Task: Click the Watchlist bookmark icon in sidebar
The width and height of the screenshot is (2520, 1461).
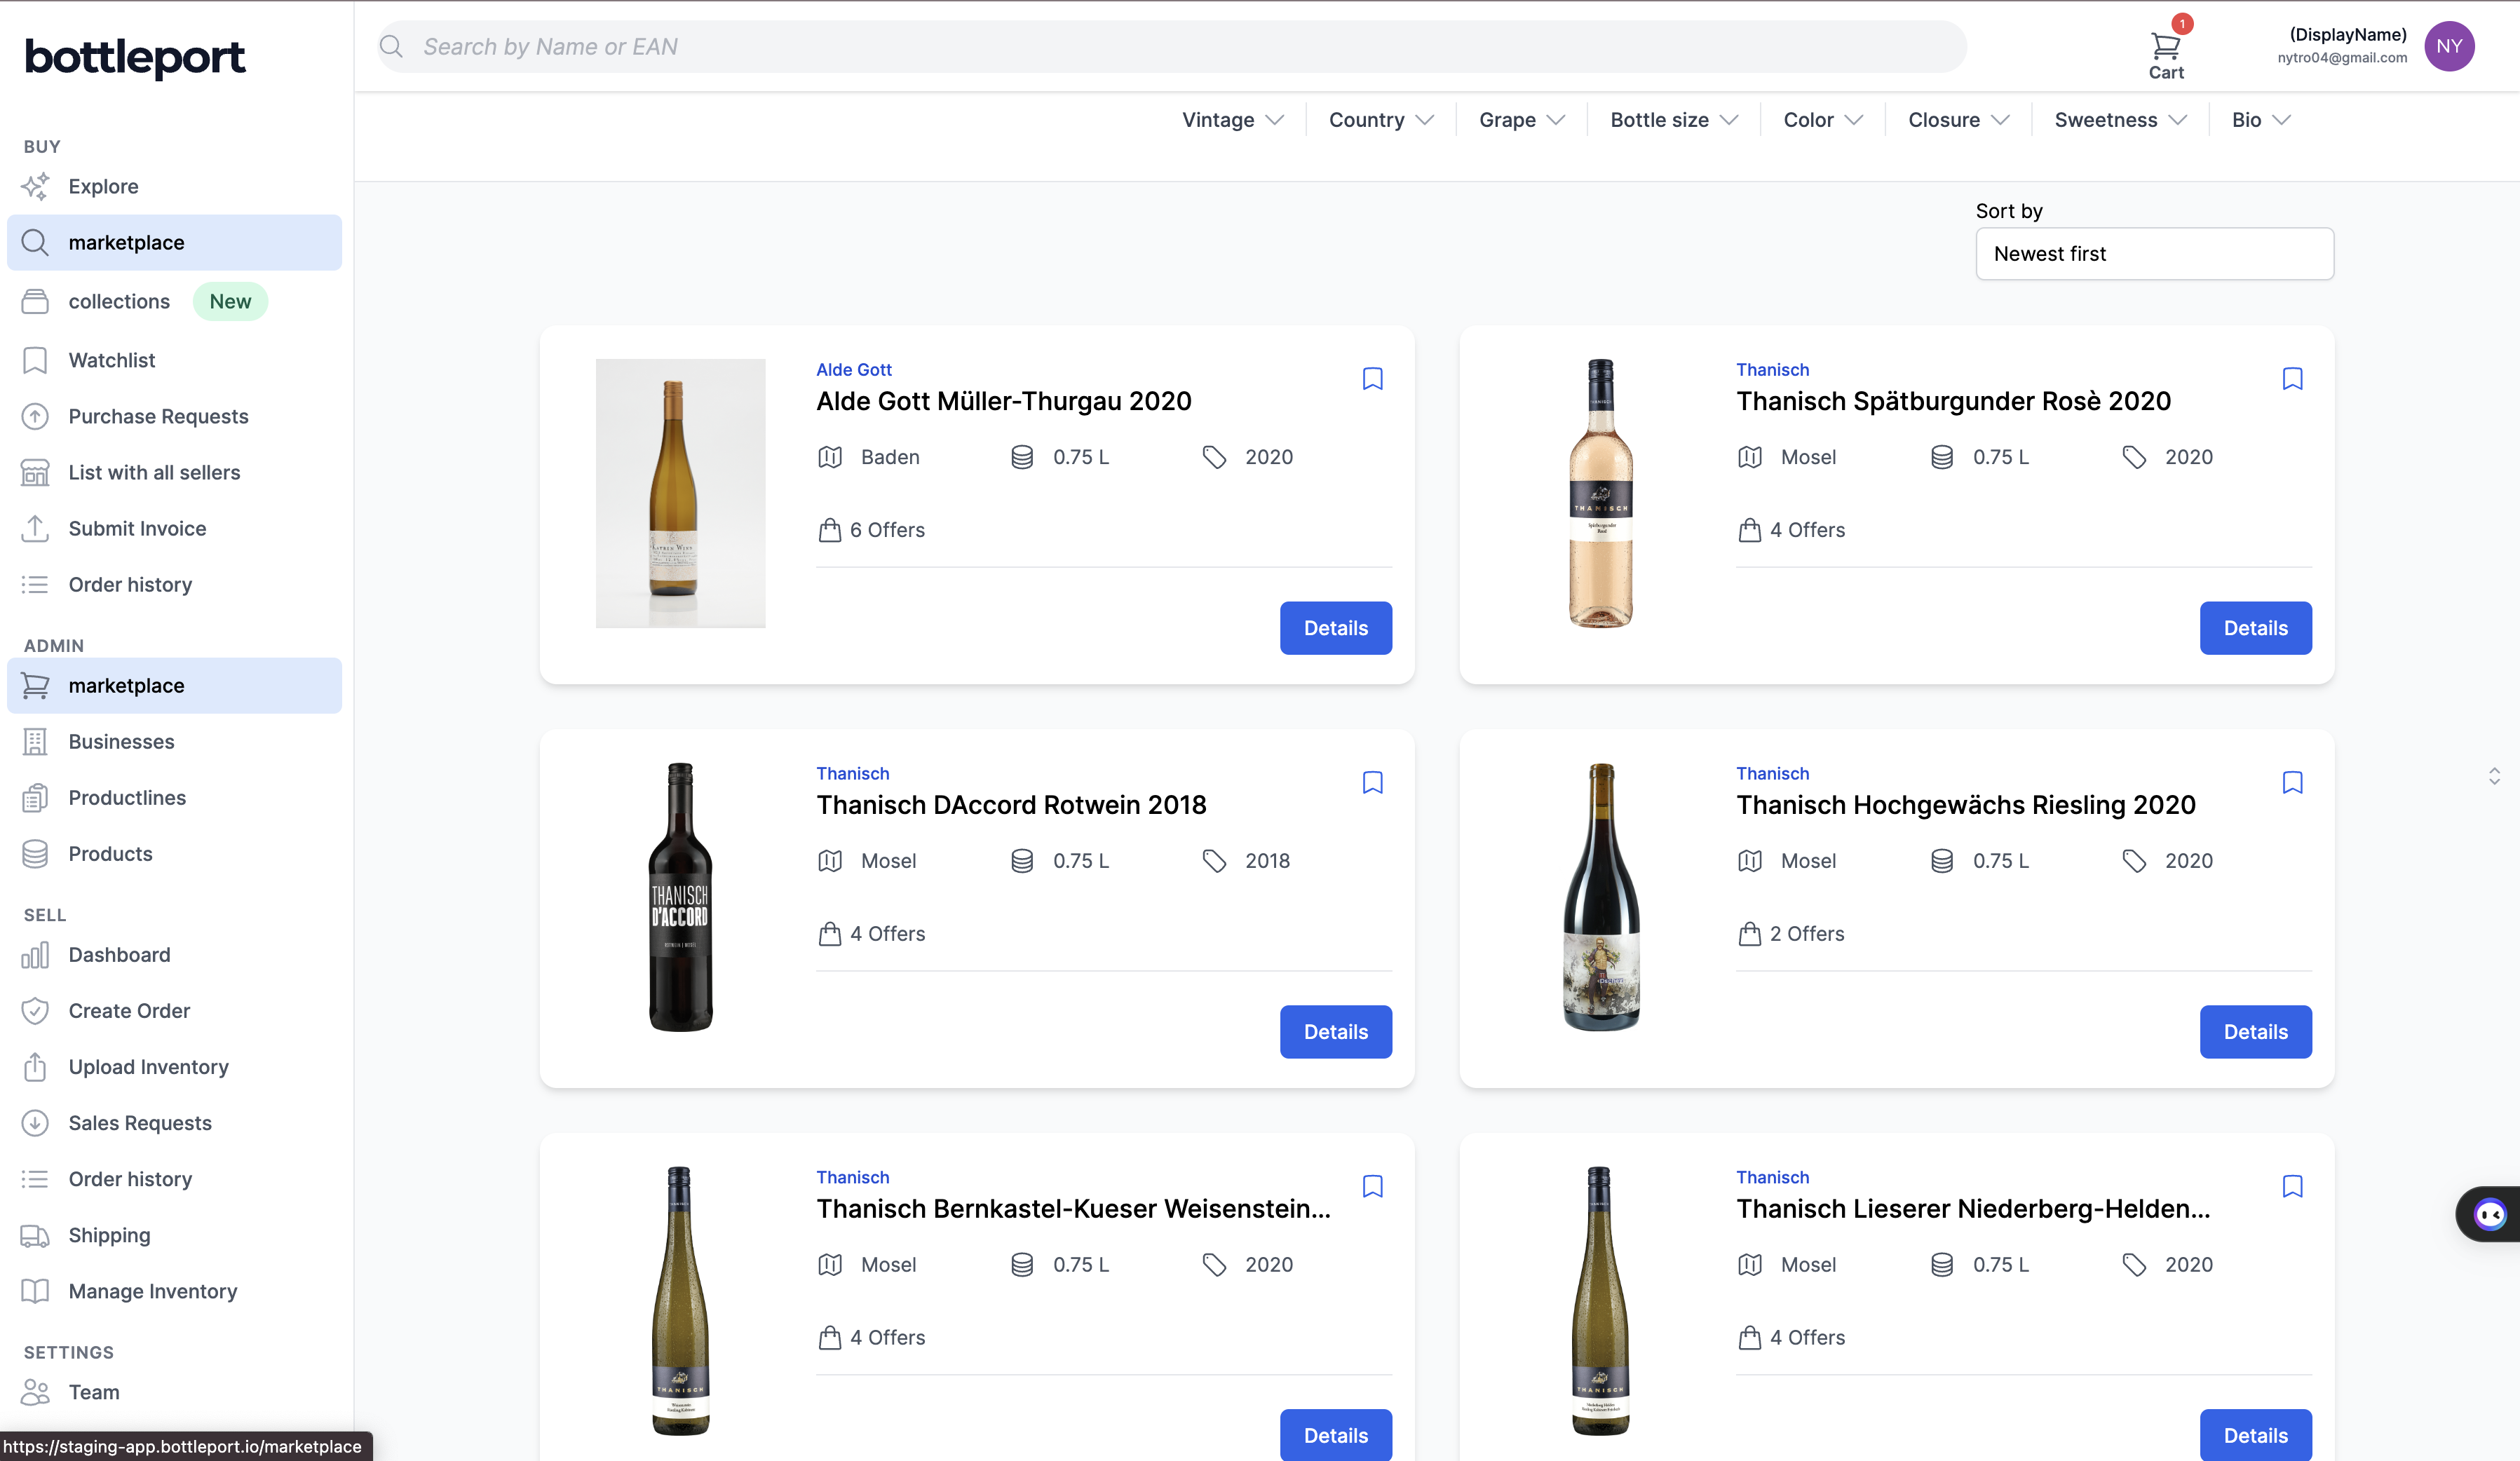Action: (35, 360)
